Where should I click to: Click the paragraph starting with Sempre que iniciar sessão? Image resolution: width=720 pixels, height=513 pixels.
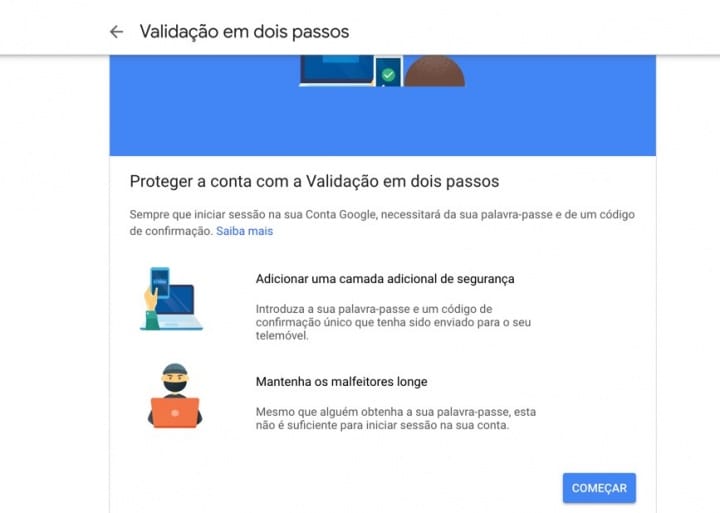(382, 223)
